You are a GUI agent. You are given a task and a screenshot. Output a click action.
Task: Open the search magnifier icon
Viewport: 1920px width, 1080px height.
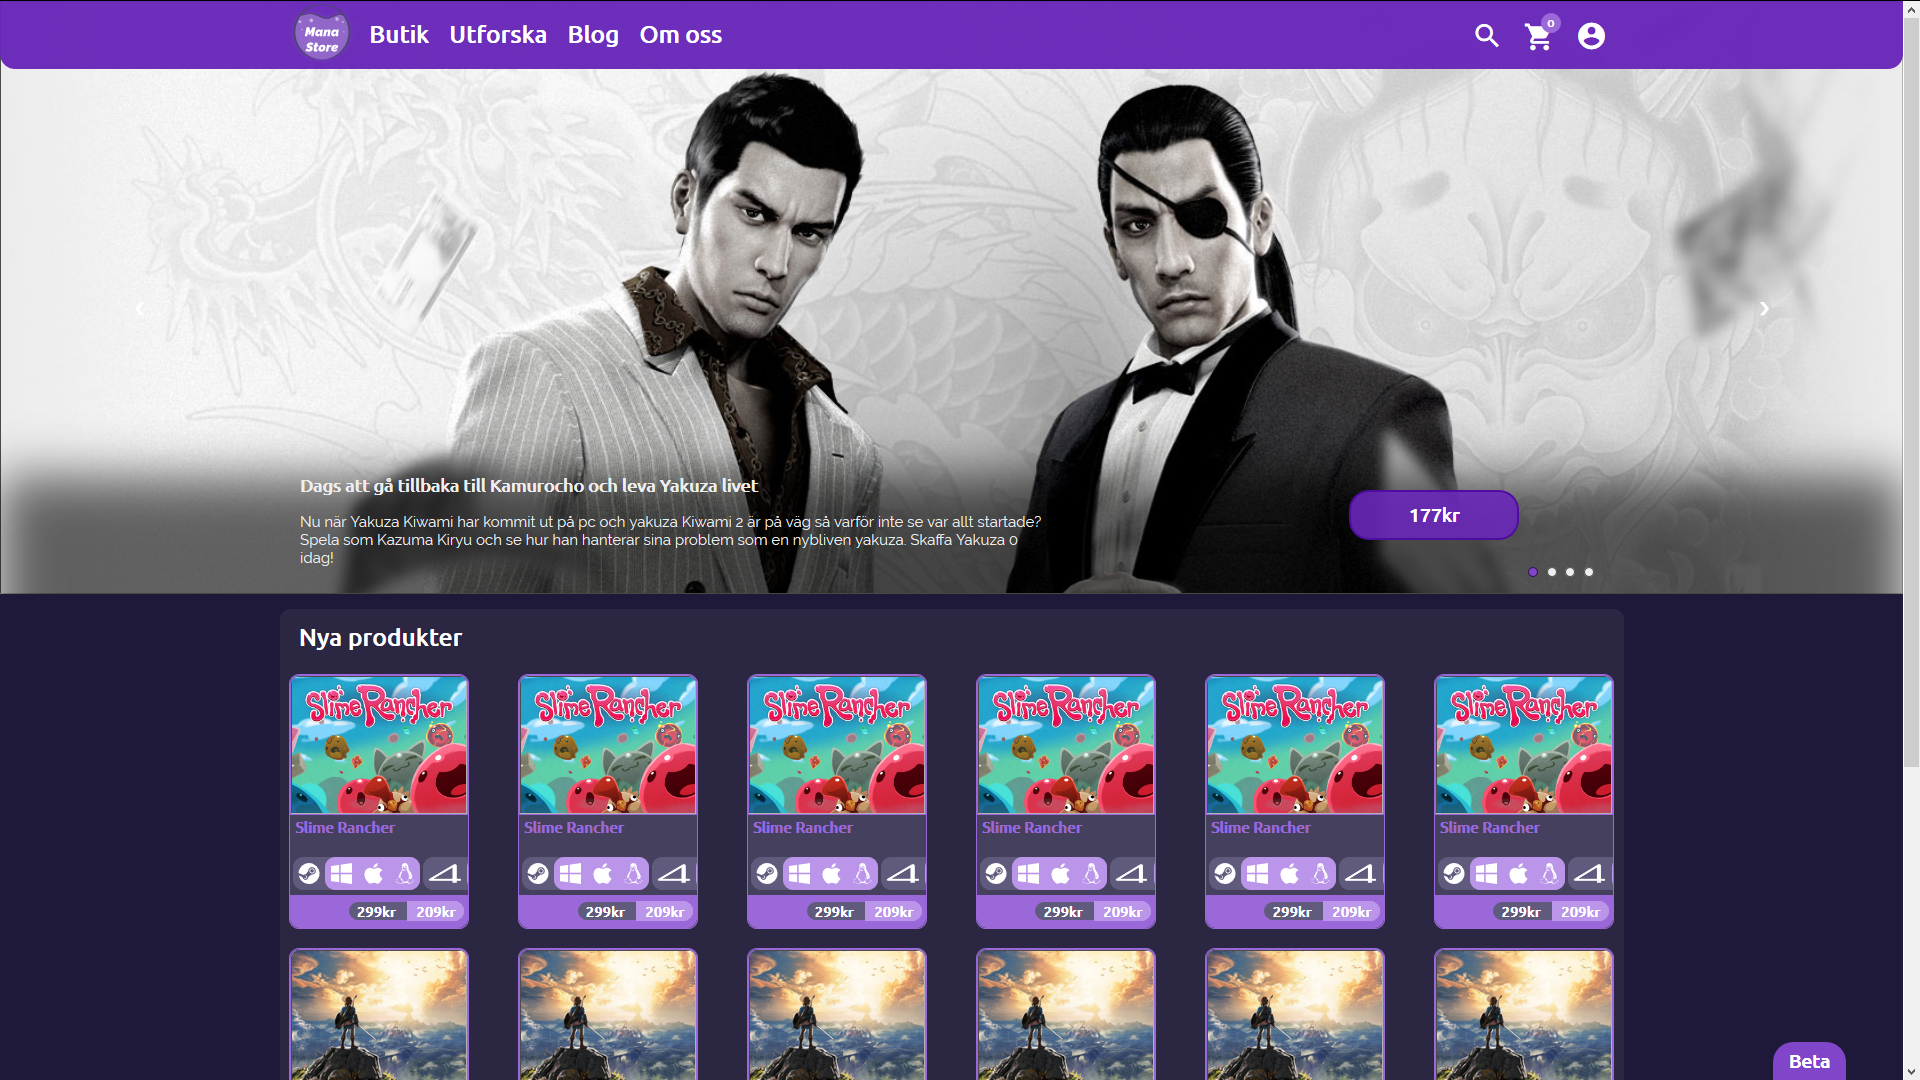[1486, 36]
